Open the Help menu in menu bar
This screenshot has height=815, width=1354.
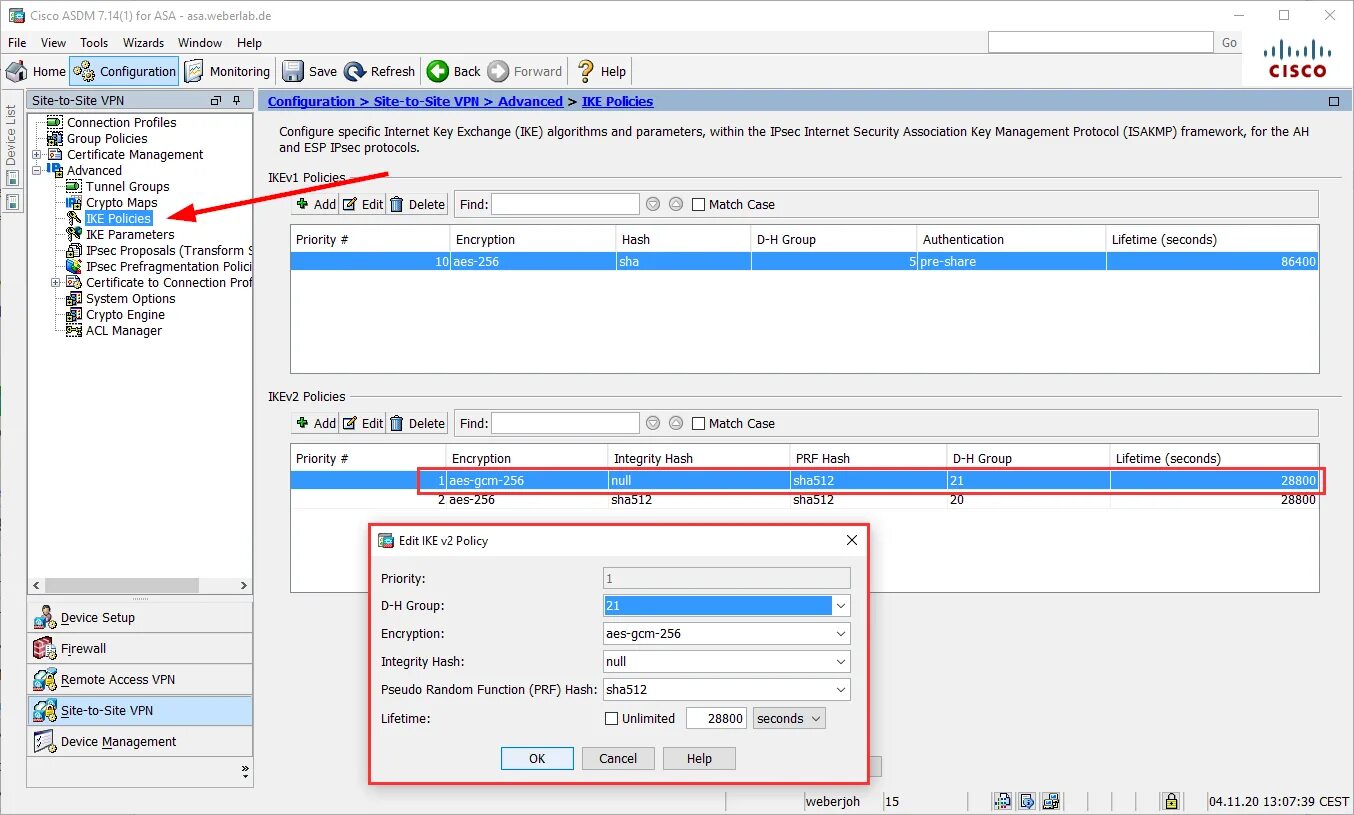[x=249, y=43]
